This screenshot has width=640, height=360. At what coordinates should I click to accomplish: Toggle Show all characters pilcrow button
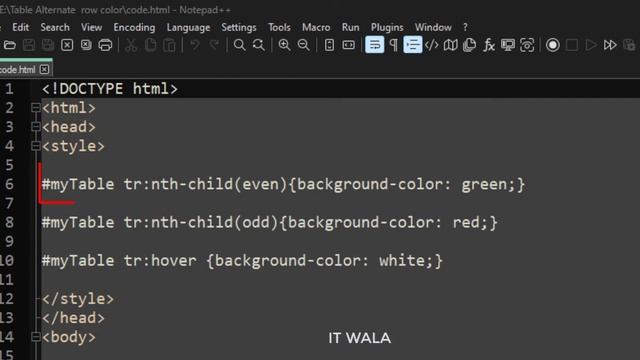(393, 45)
